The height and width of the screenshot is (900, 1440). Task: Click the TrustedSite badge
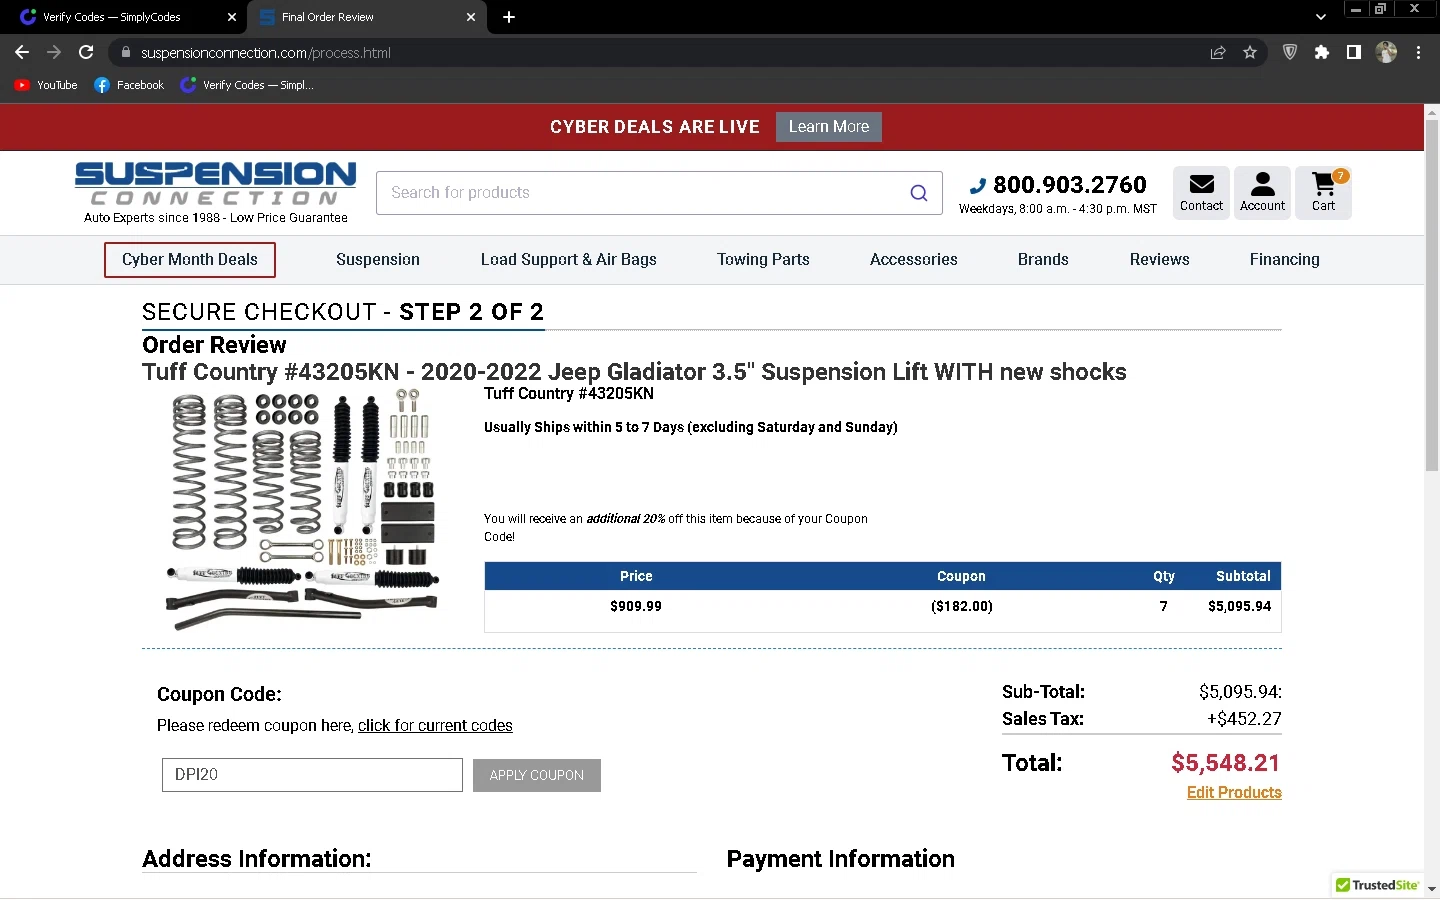1378,885
